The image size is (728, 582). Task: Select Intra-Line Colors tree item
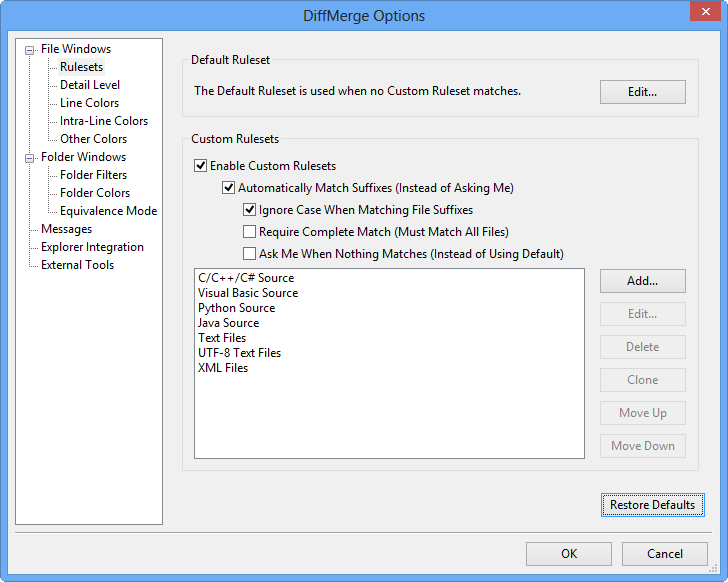click(x=103, y=121)
